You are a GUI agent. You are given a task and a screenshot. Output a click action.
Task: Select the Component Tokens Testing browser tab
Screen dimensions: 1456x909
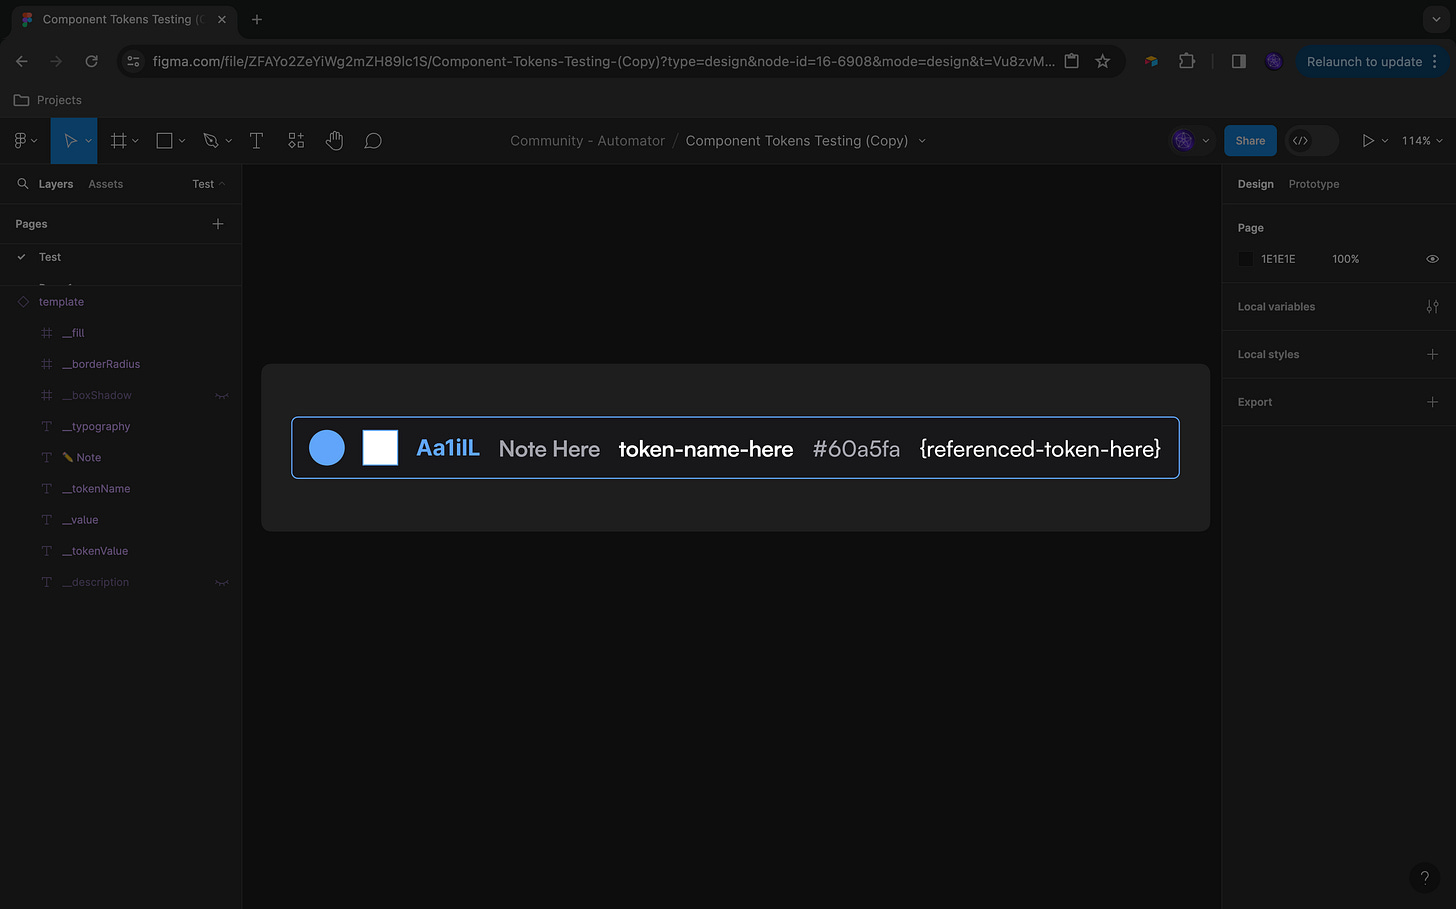[x=123, y=19]
